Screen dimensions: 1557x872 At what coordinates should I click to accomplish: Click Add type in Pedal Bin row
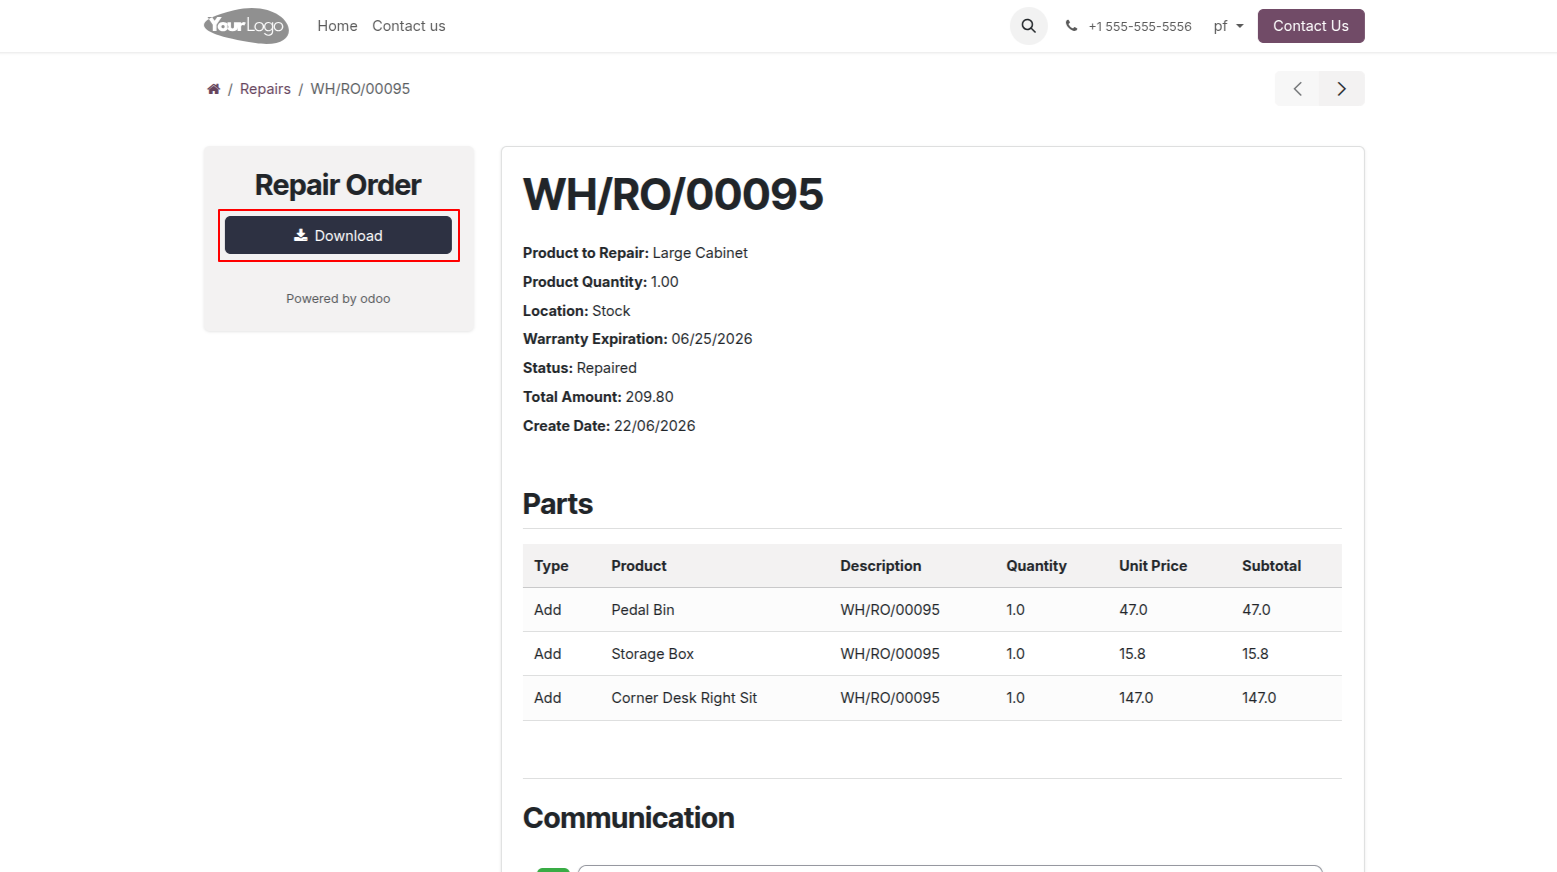[548, 610]
